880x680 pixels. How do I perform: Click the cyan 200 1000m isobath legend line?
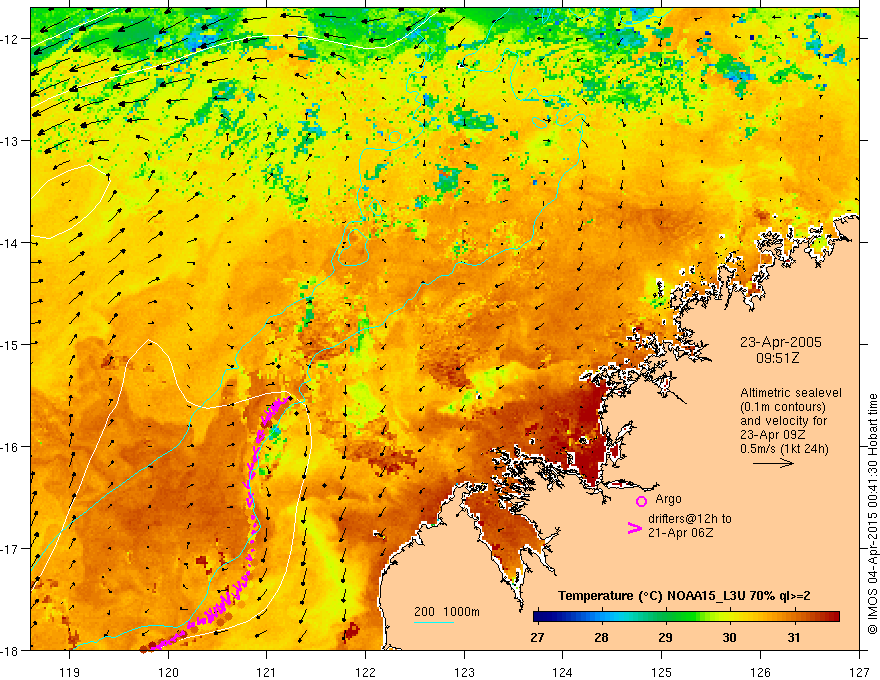coord(434,622)
